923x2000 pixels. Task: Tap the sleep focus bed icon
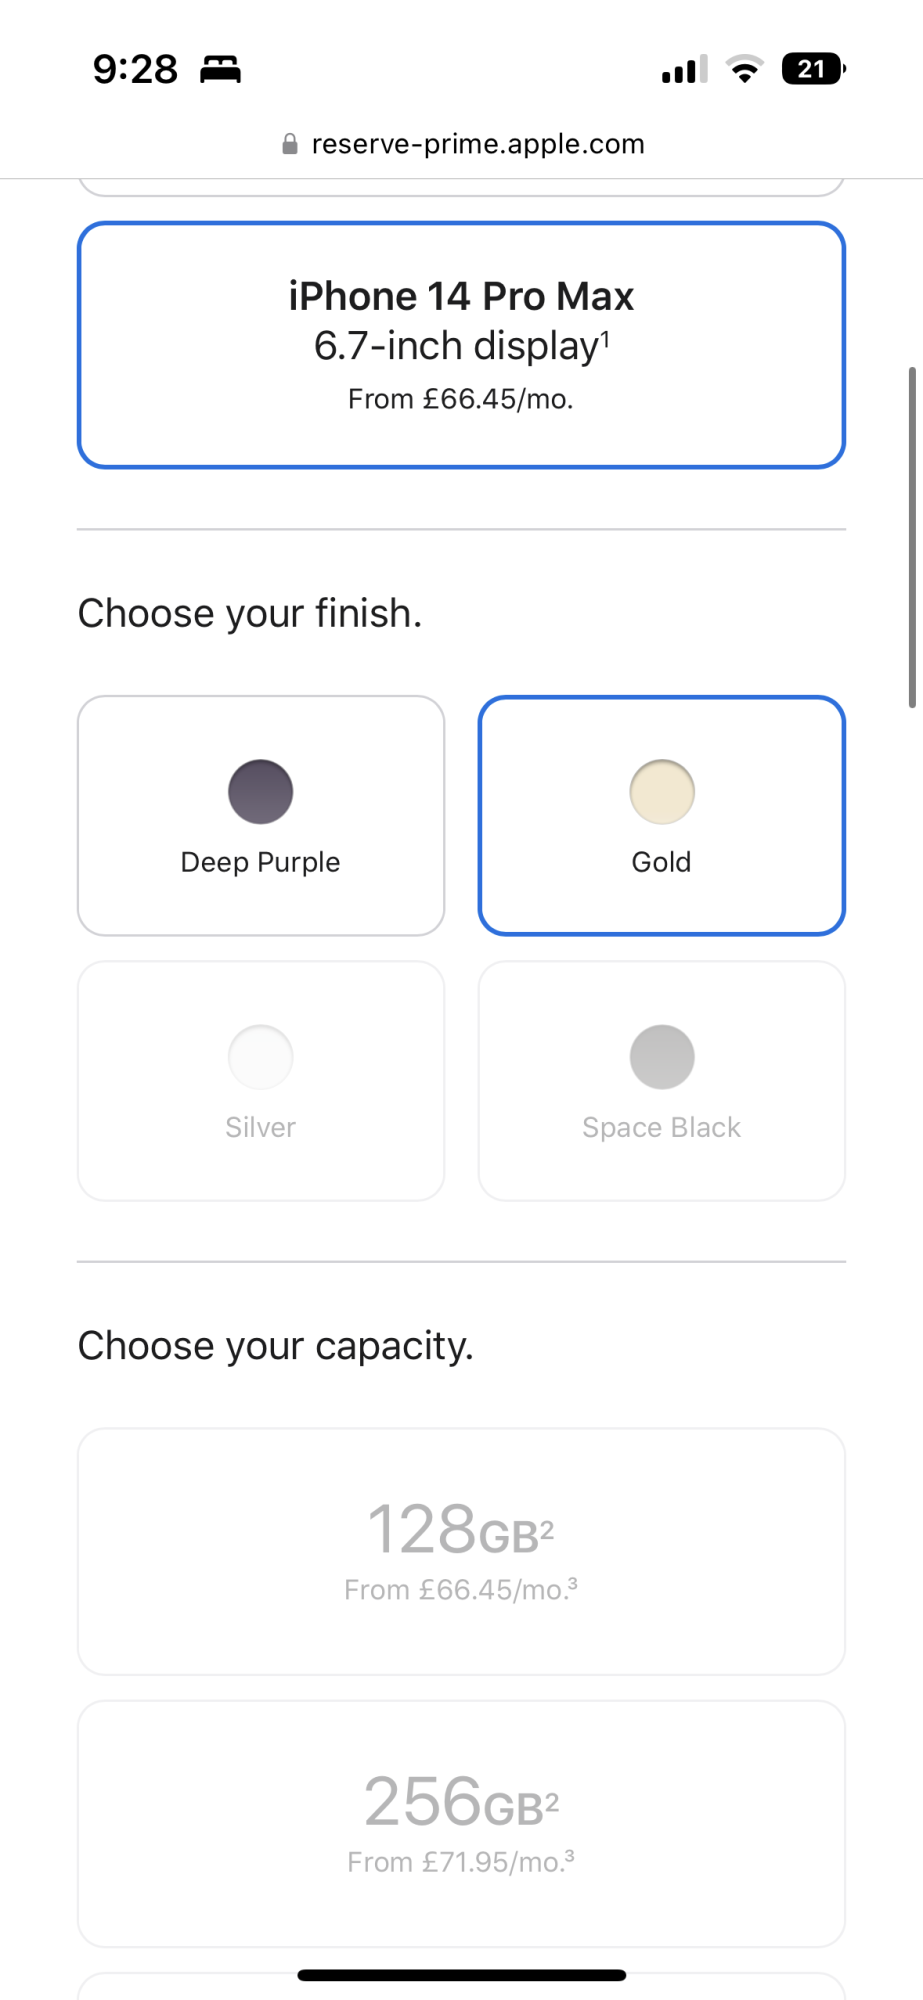(220, 69)
